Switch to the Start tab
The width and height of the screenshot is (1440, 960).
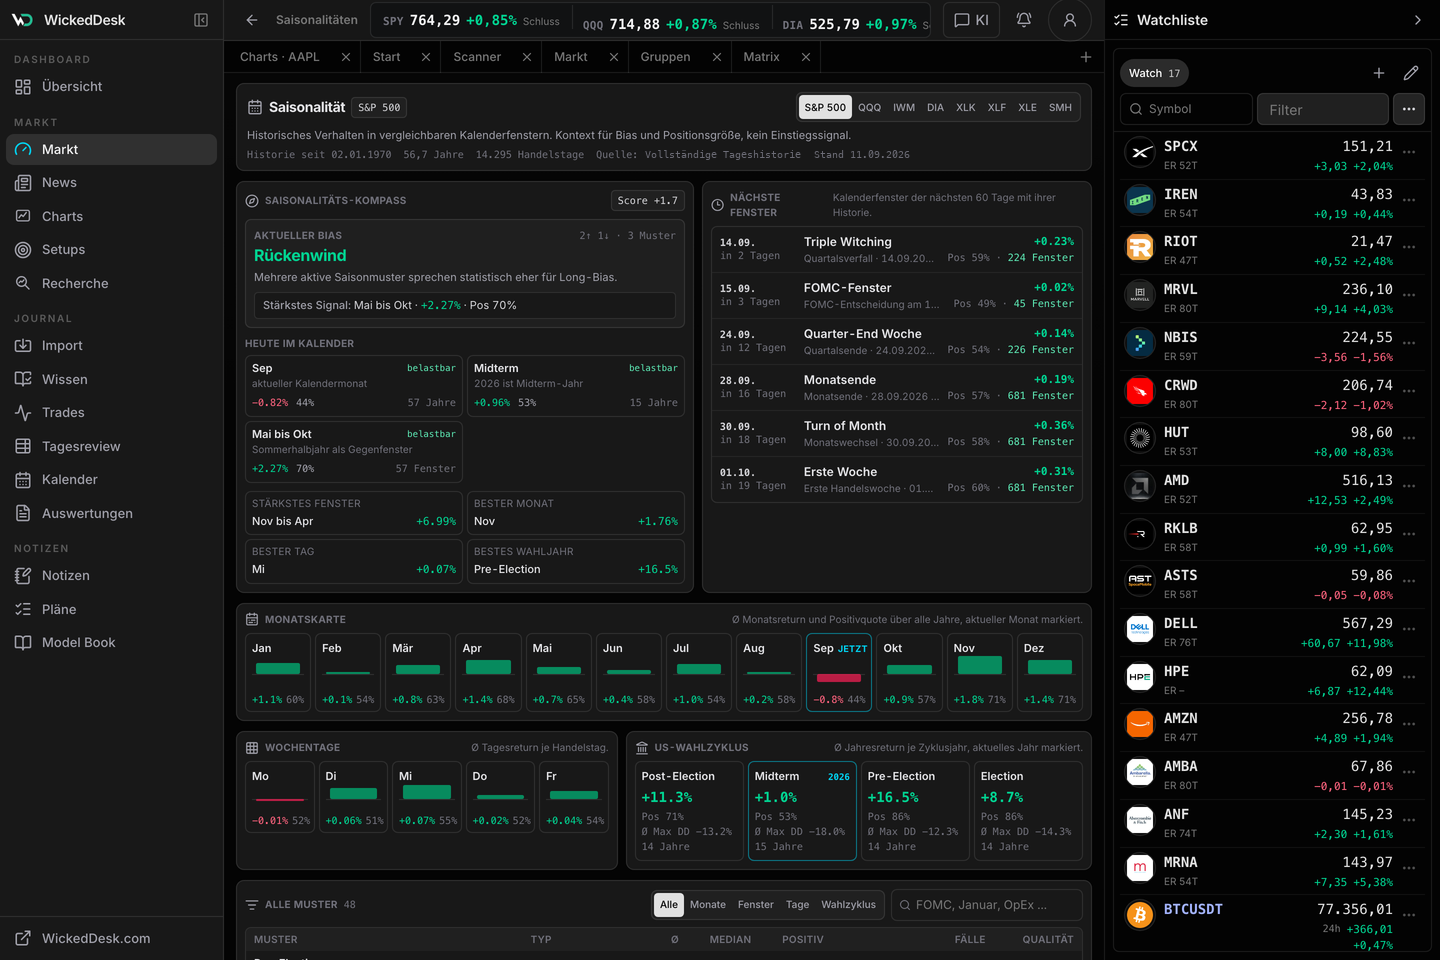pyautogui.click(x=387, y=57)
